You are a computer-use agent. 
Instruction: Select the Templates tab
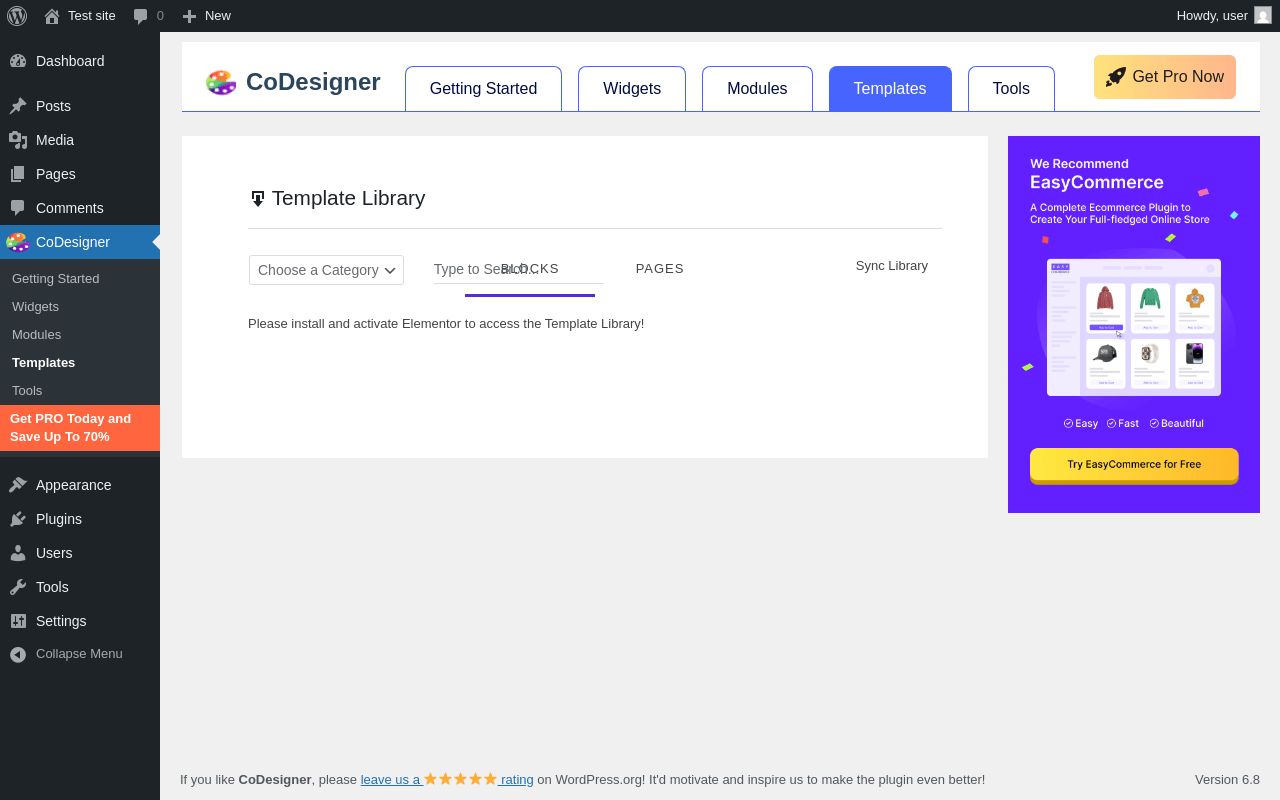coord(890,89)
